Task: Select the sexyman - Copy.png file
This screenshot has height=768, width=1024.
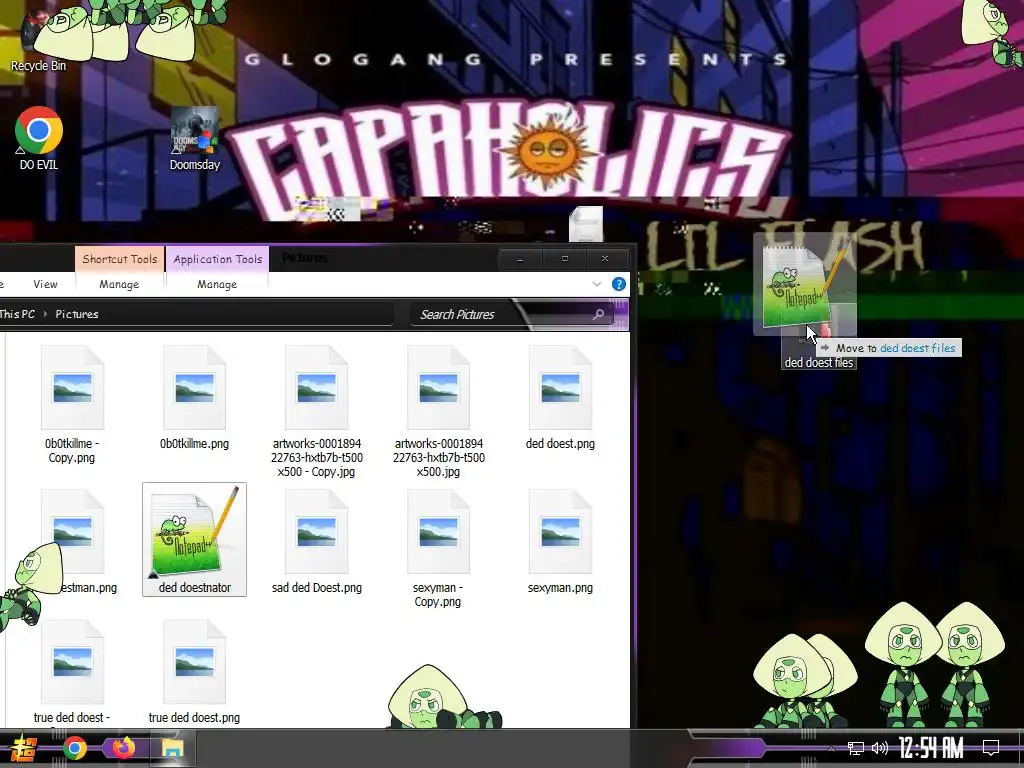Action: tap(438, 549)
